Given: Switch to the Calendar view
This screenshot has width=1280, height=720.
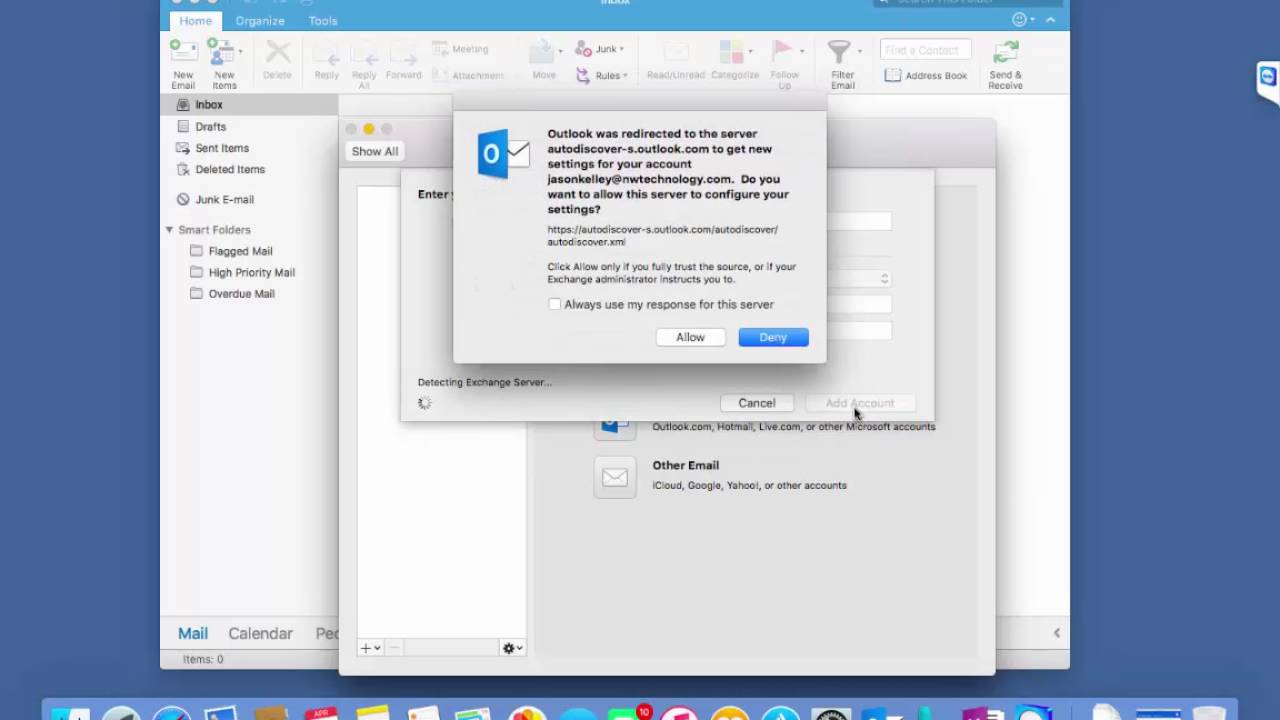Looking at the screenshot, I should (260, 633).
